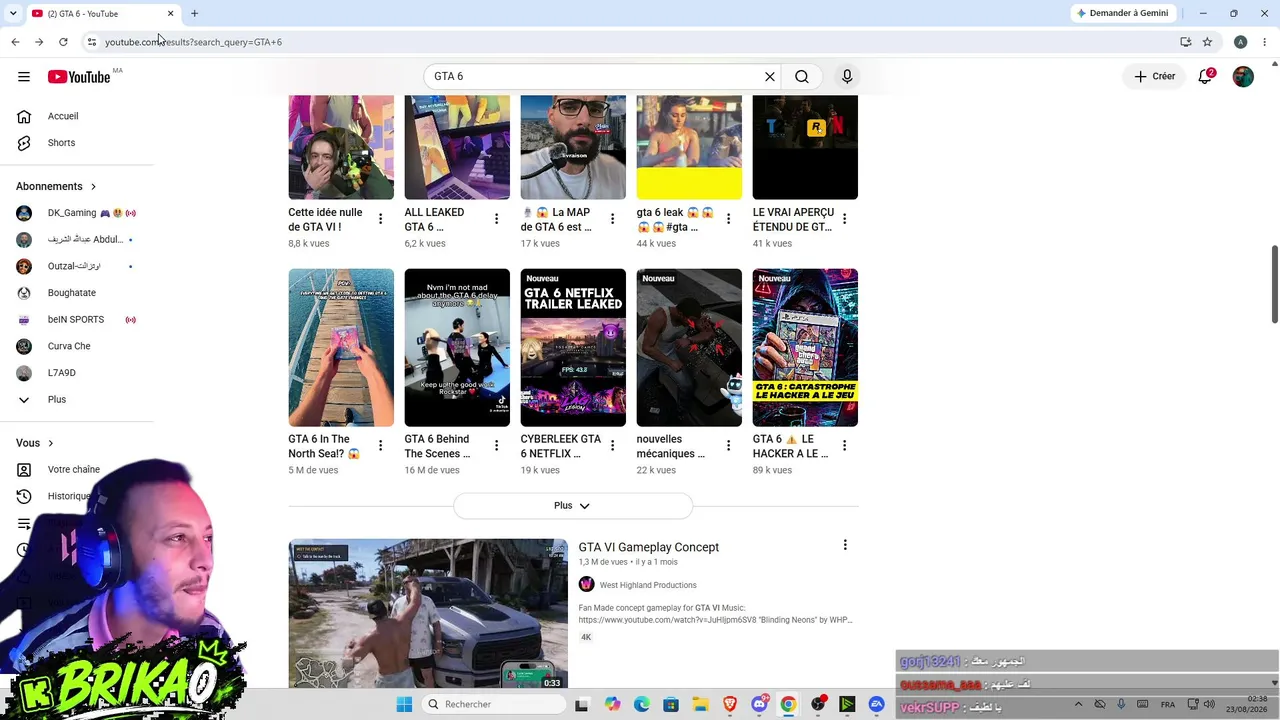Run search with the magnifier button
Image resolution: width=1280 pixels, height=720 pixels.
click(x=802, y=77)
